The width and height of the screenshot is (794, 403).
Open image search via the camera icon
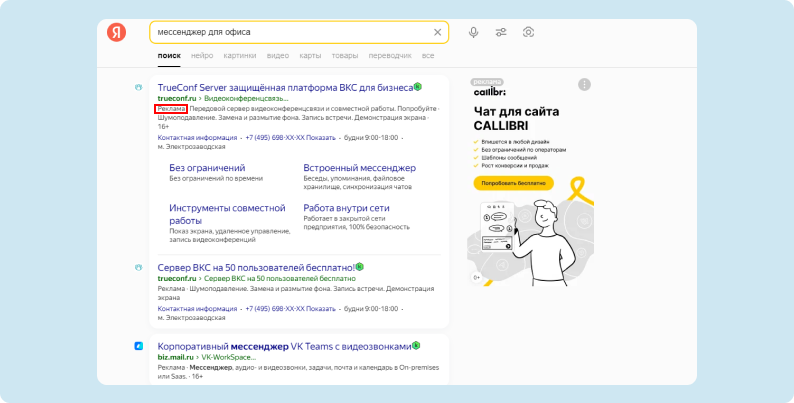coord(529,32)
